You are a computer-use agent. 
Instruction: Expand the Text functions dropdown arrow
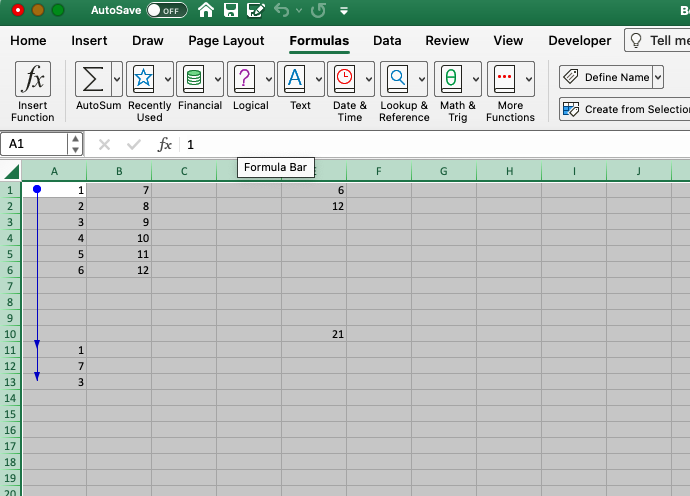coord(319,79)
